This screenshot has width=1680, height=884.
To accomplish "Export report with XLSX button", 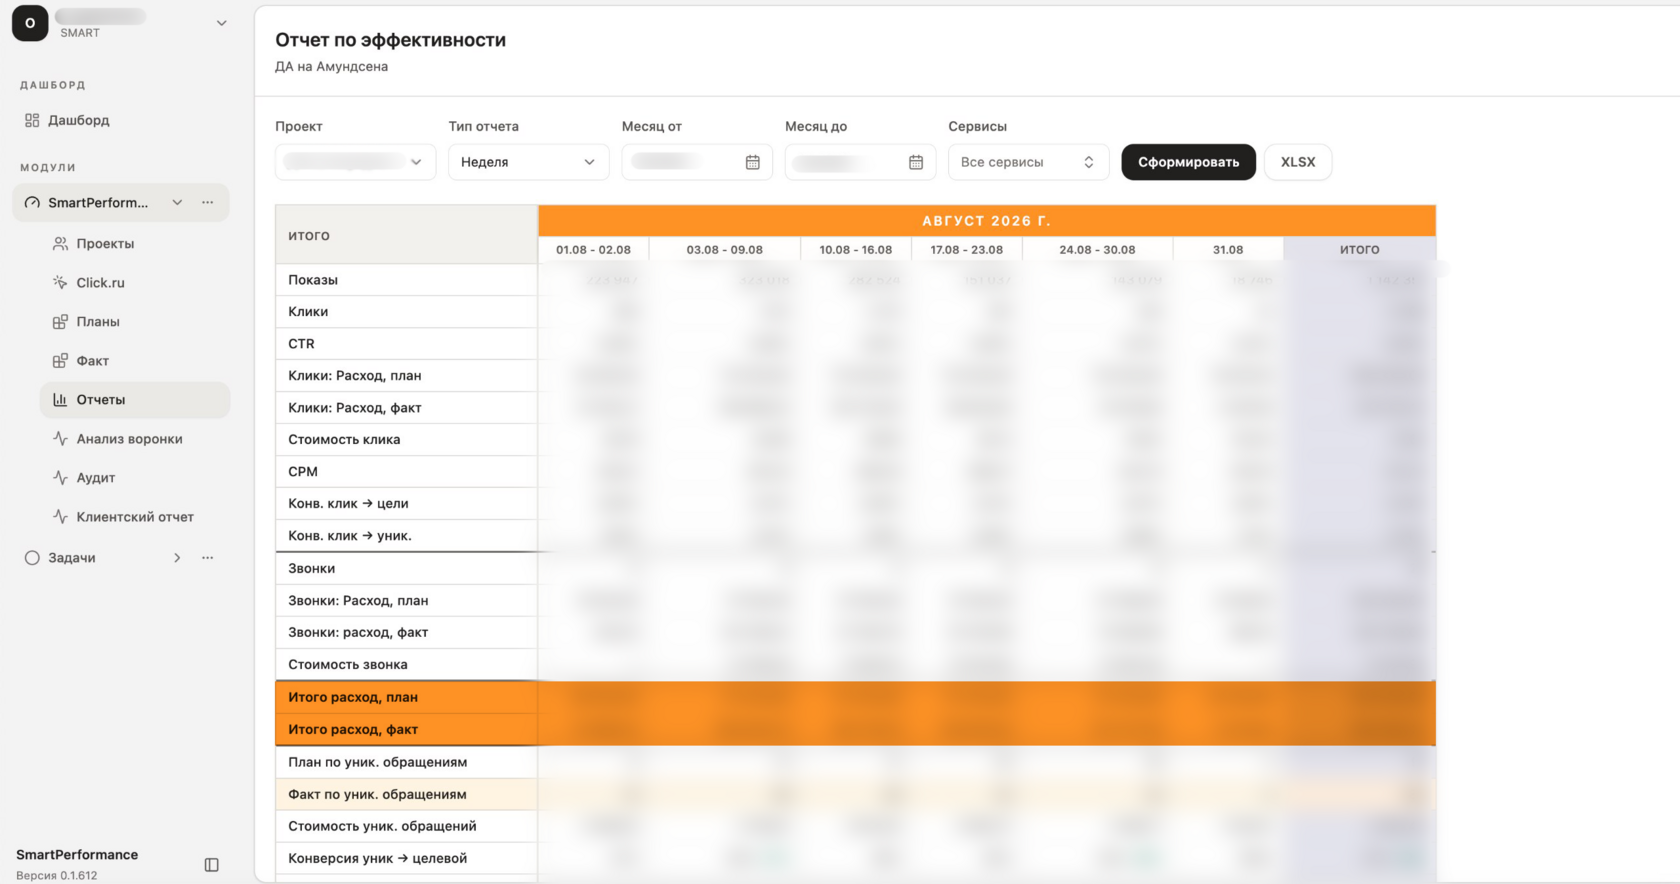I will (x=1298, y=162).
